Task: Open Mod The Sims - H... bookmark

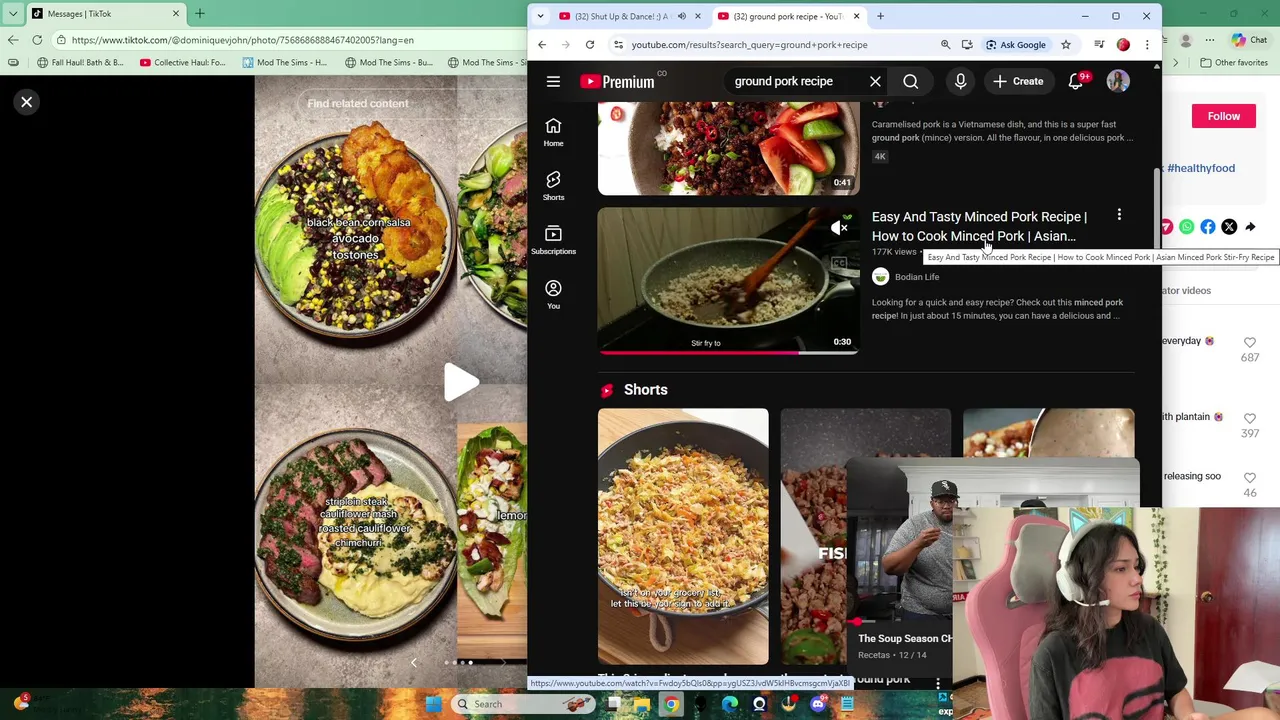Action: click(284, 63)
